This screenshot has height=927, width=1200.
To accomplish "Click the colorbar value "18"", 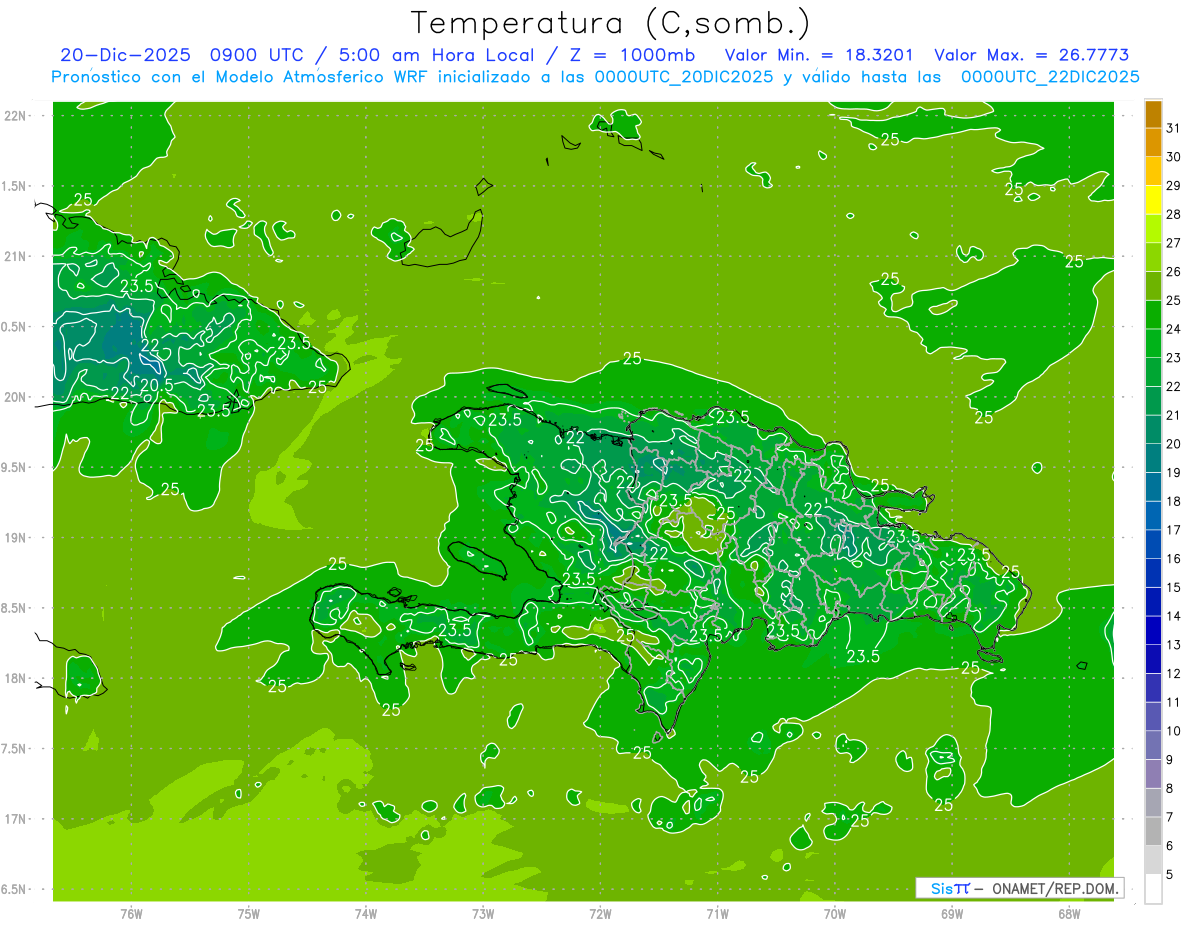I will [x=1173, y=502].
